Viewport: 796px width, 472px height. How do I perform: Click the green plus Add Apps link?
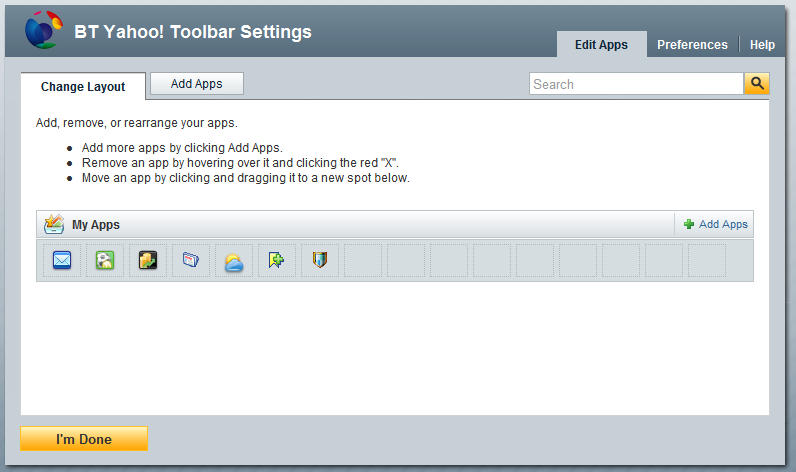[x=716, y=224]
